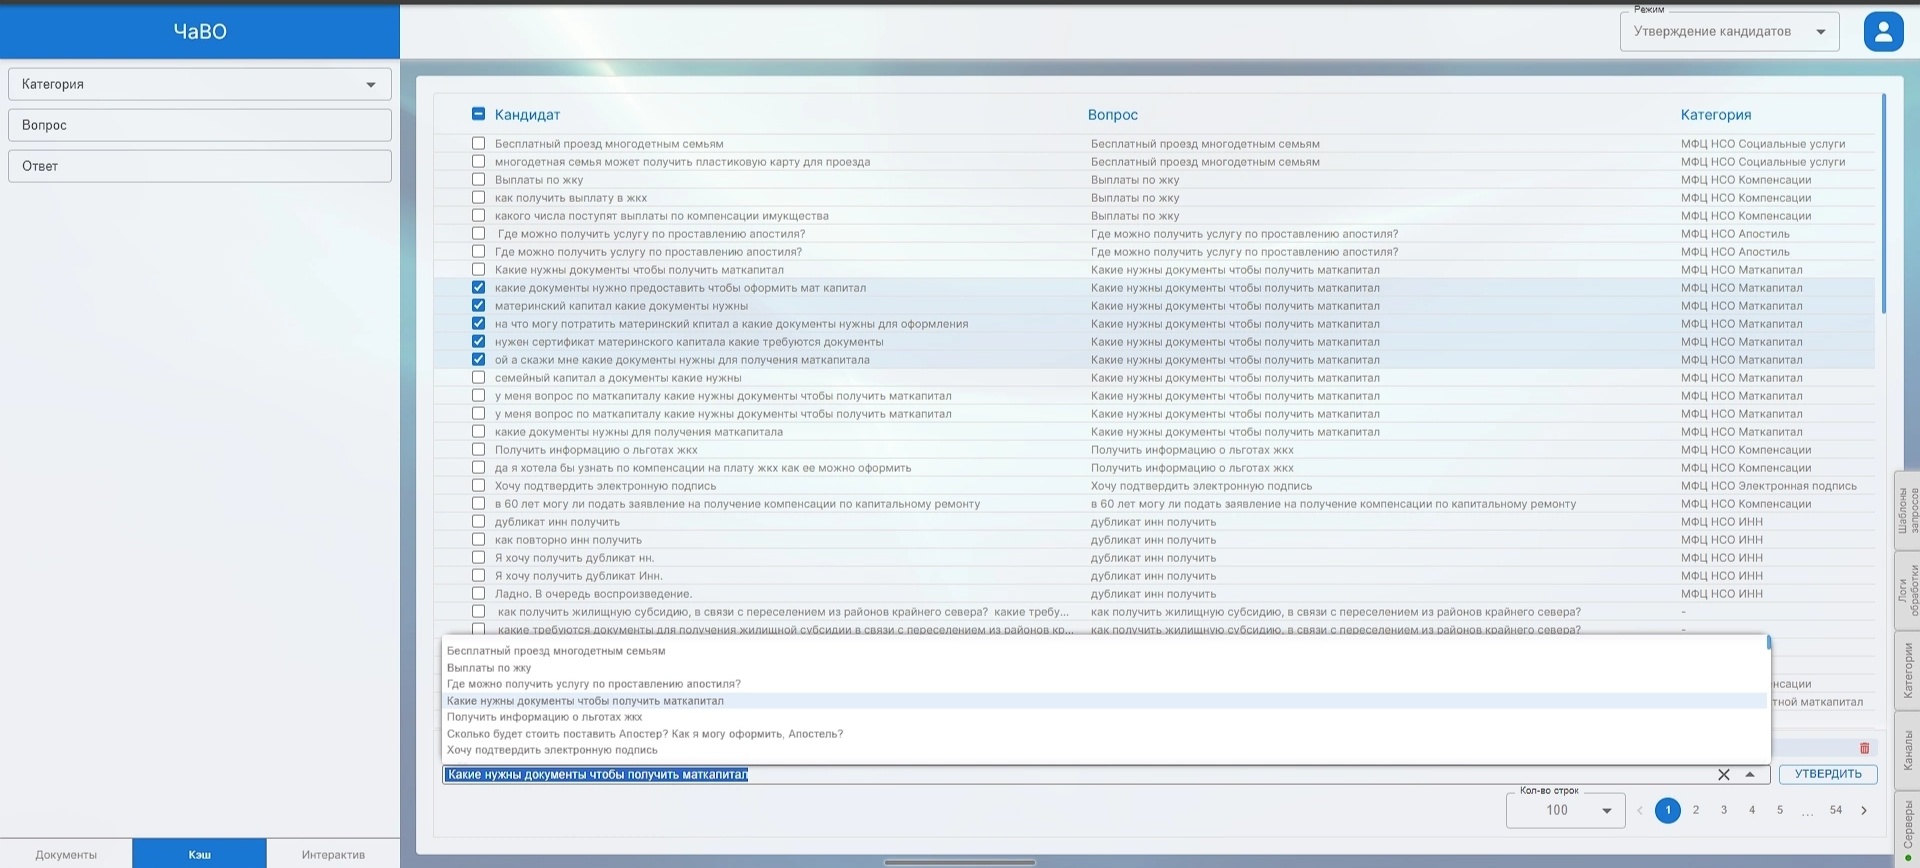Tick 'дубликат инн получить' candidate checkbox

(x=478, y=522)
